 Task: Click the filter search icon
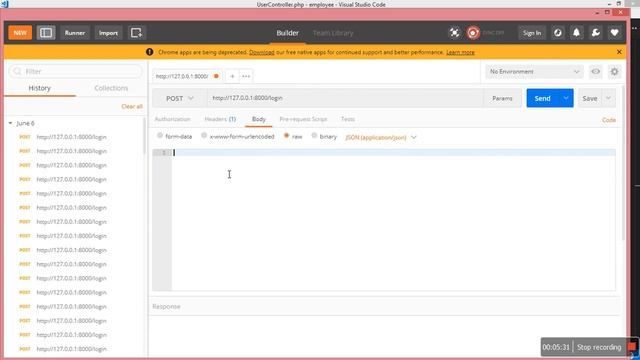point(17,71)
